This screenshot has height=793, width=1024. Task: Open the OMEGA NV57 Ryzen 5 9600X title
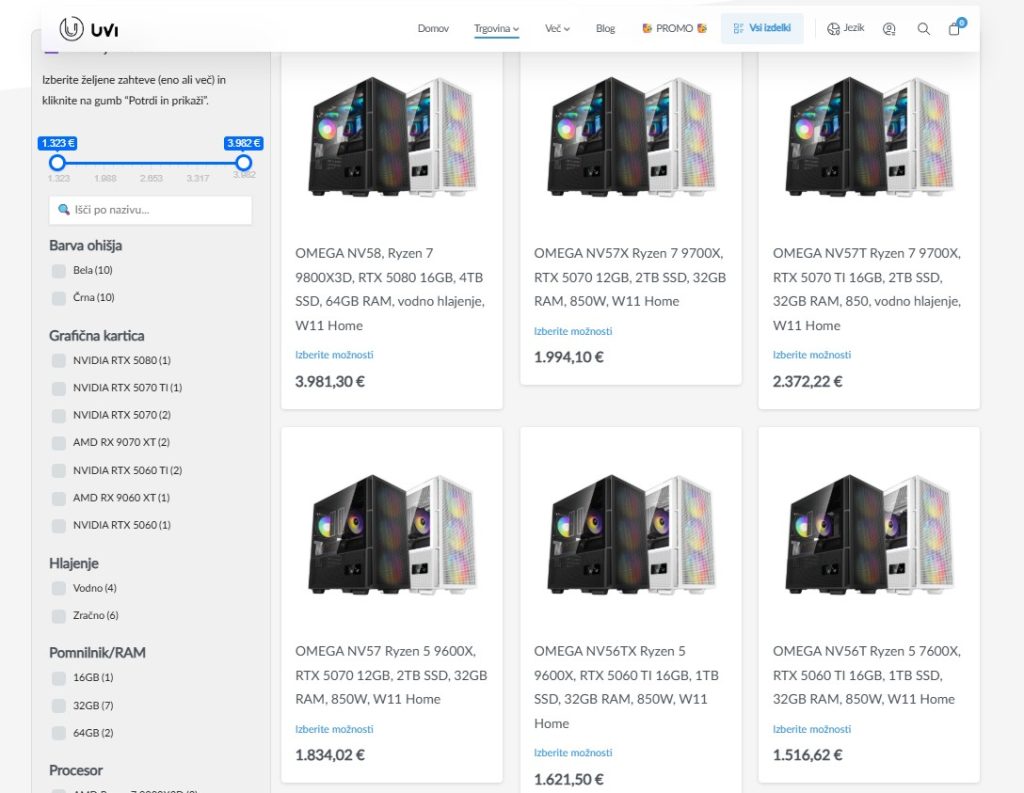click(x=391, y=675)
